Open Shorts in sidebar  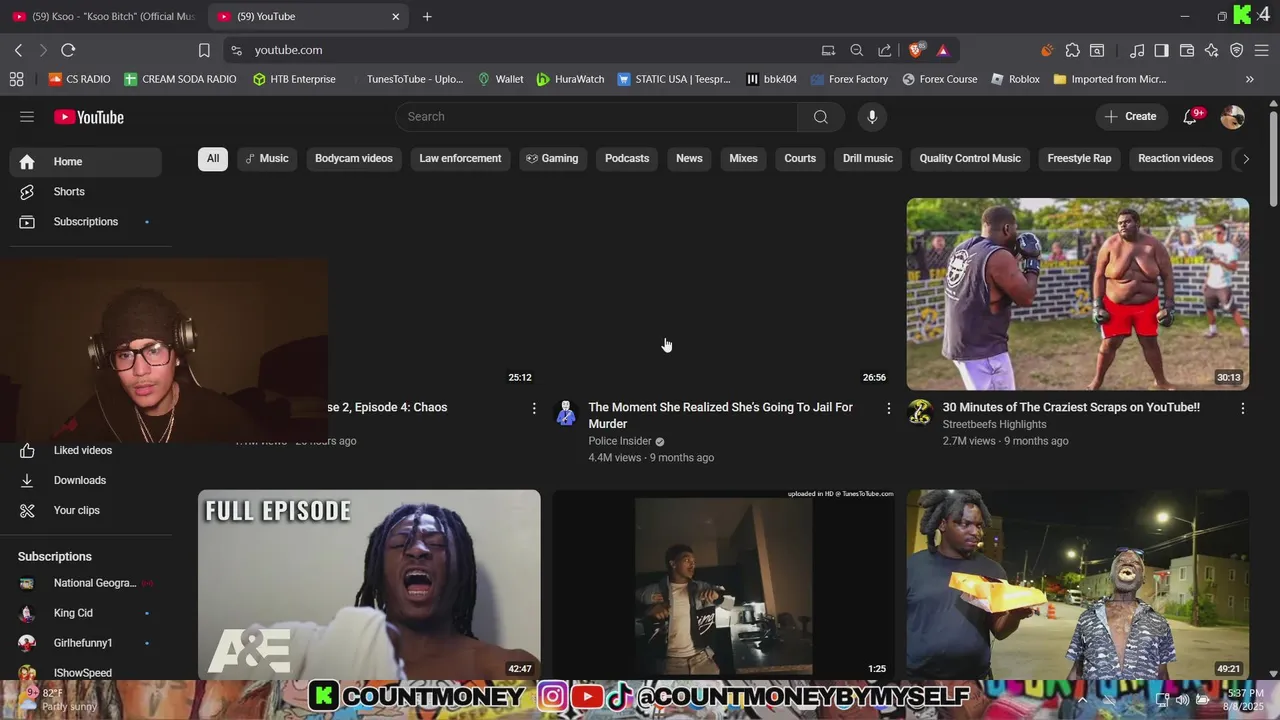click(86, 192)
